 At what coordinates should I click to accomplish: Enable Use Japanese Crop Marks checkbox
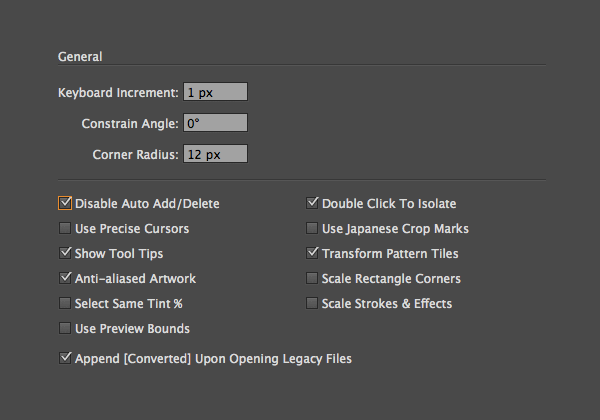click(313, 228)
